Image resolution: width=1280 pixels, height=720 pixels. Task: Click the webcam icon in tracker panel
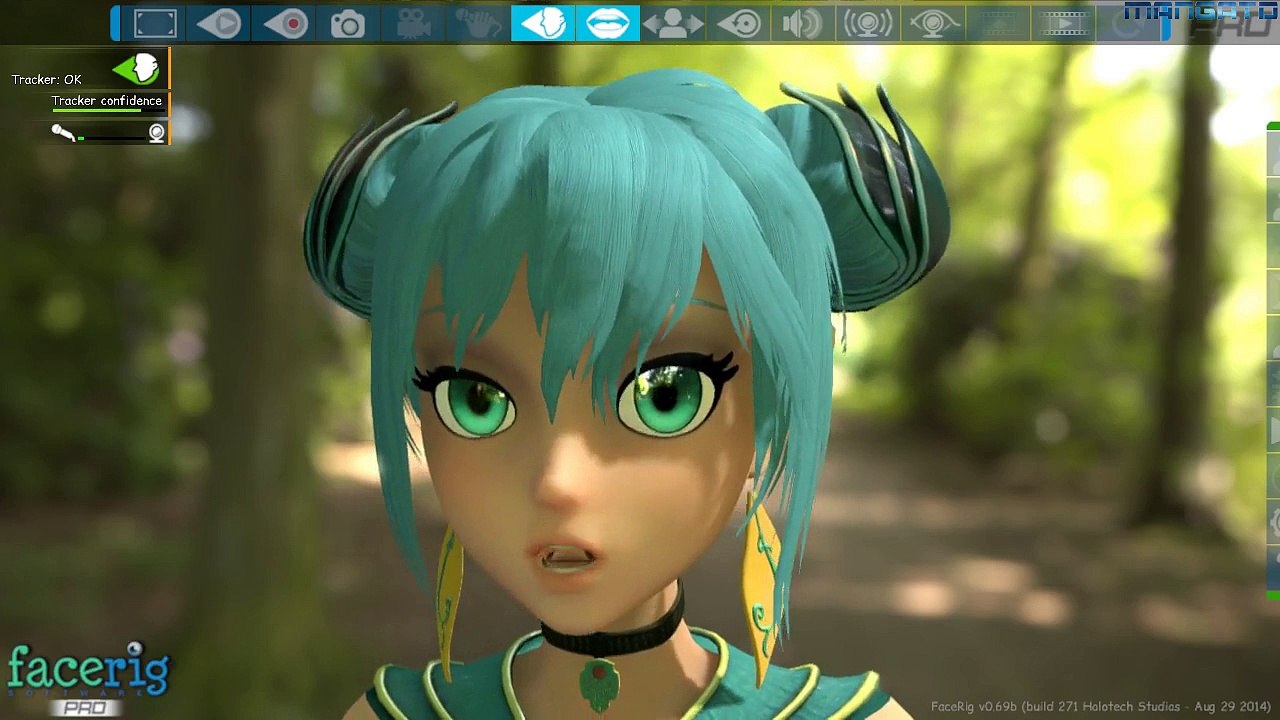click(x=157, y=133)
